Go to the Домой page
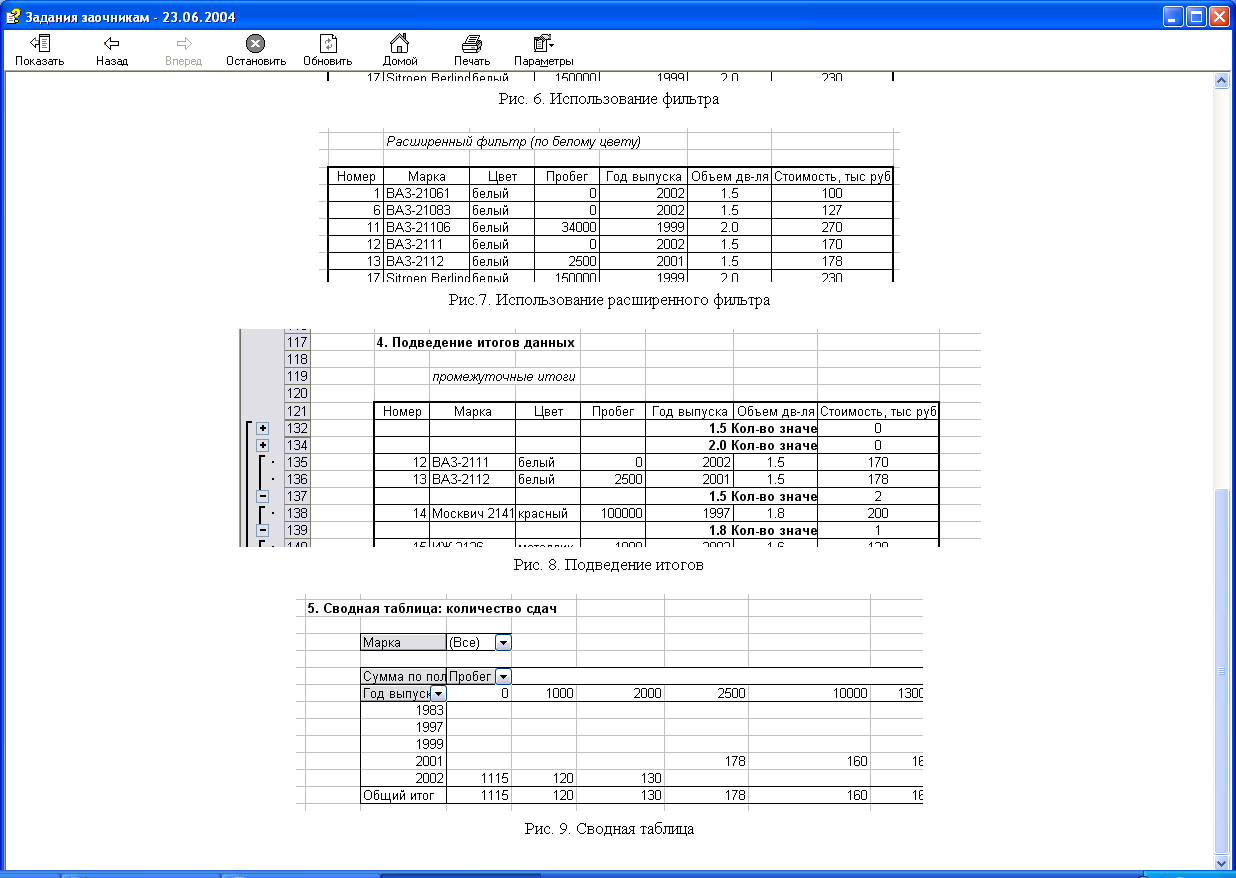This screenshot has width=1236, height=878. click(400, 50)
